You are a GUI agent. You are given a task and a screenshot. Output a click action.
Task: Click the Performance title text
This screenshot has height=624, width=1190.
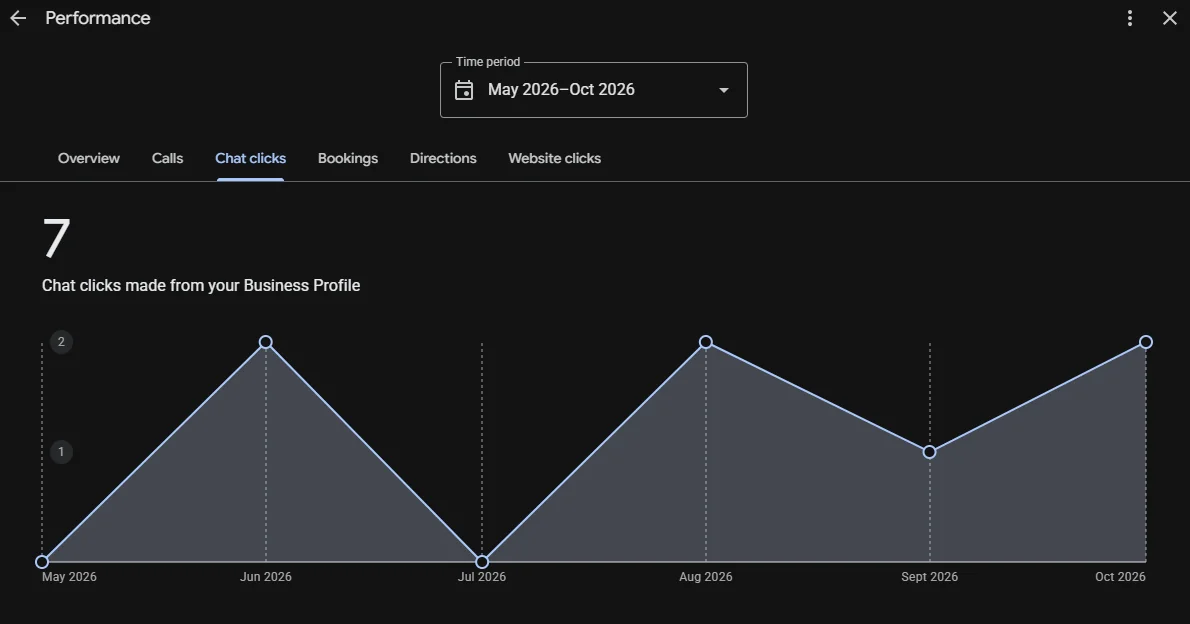pos(98,18)
